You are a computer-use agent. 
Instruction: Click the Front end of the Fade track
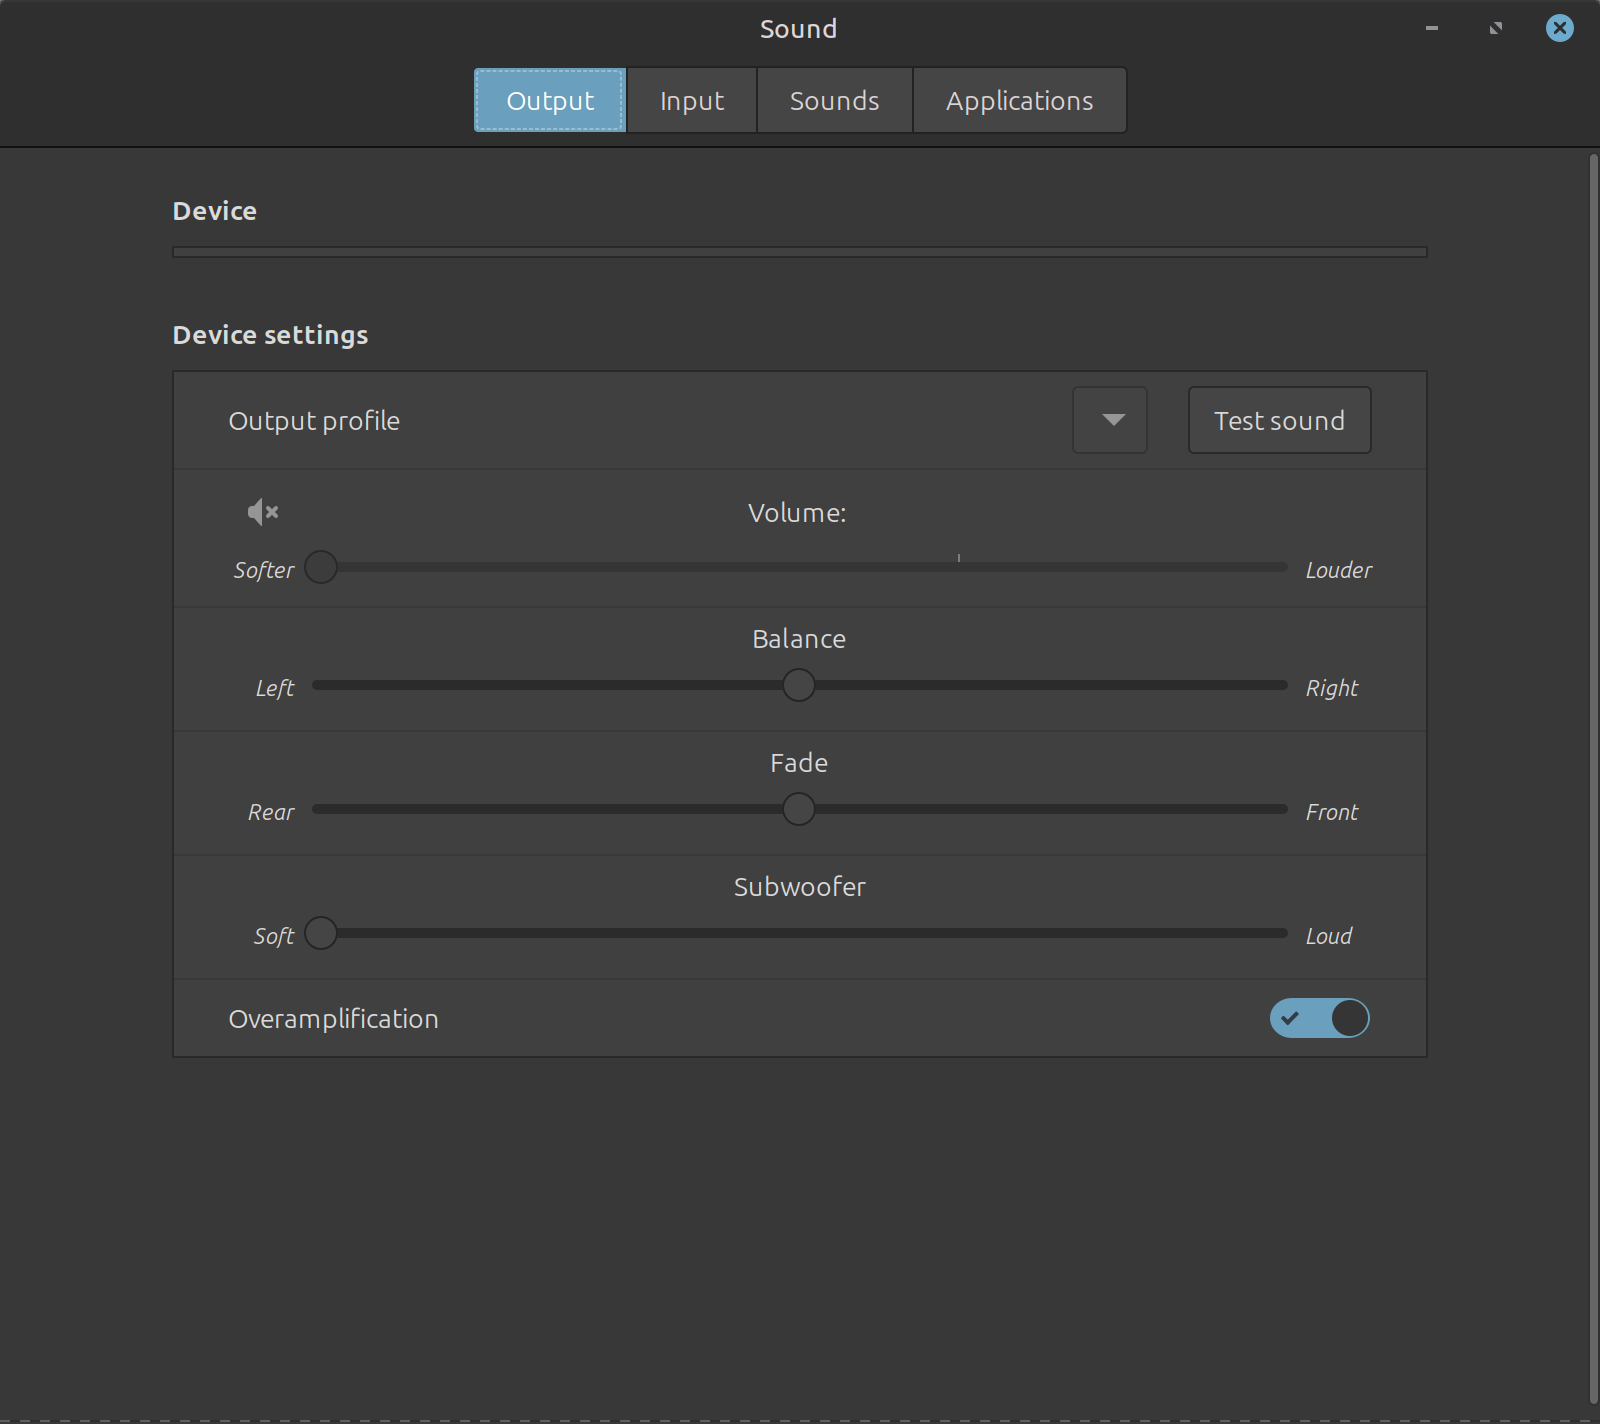[x=1278, y=809]
